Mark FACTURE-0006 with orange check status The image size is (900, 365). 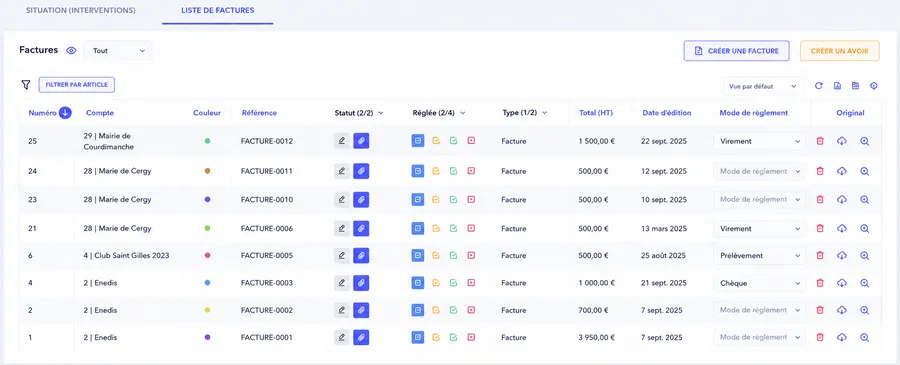click(x=436, y=228)
